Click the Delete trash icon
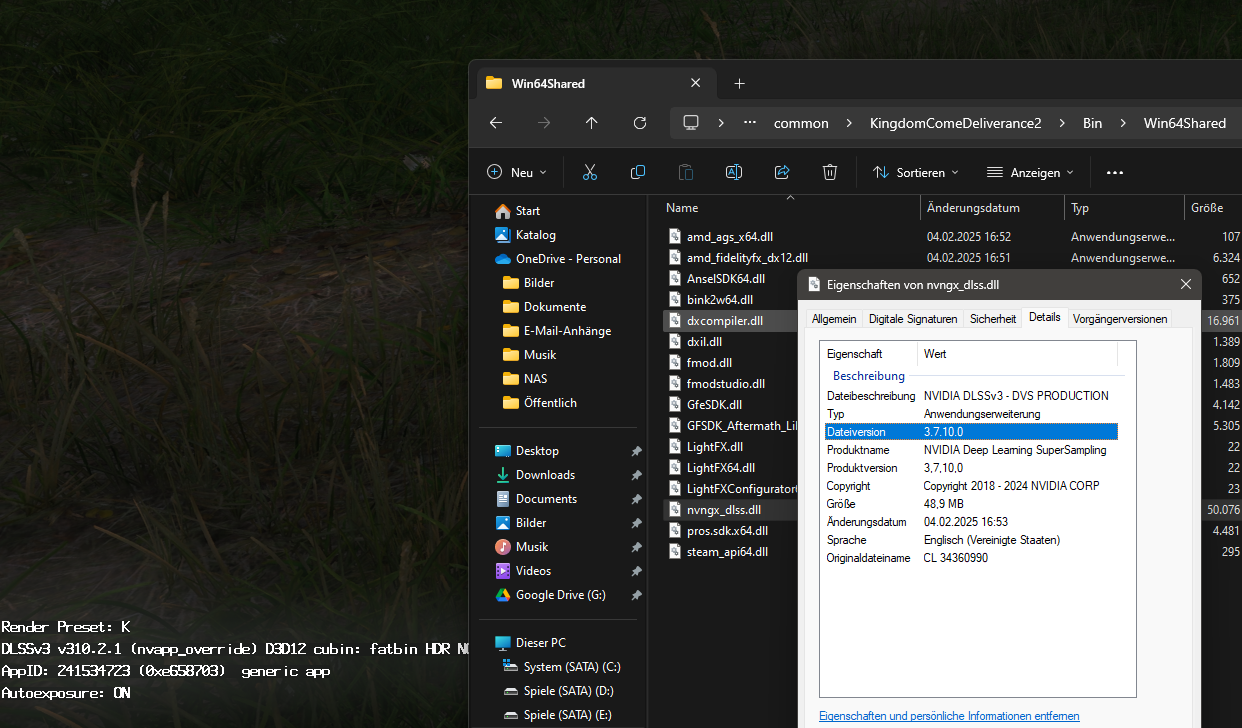Screen dimensions: 1242x728 click(x=830, y=172)
